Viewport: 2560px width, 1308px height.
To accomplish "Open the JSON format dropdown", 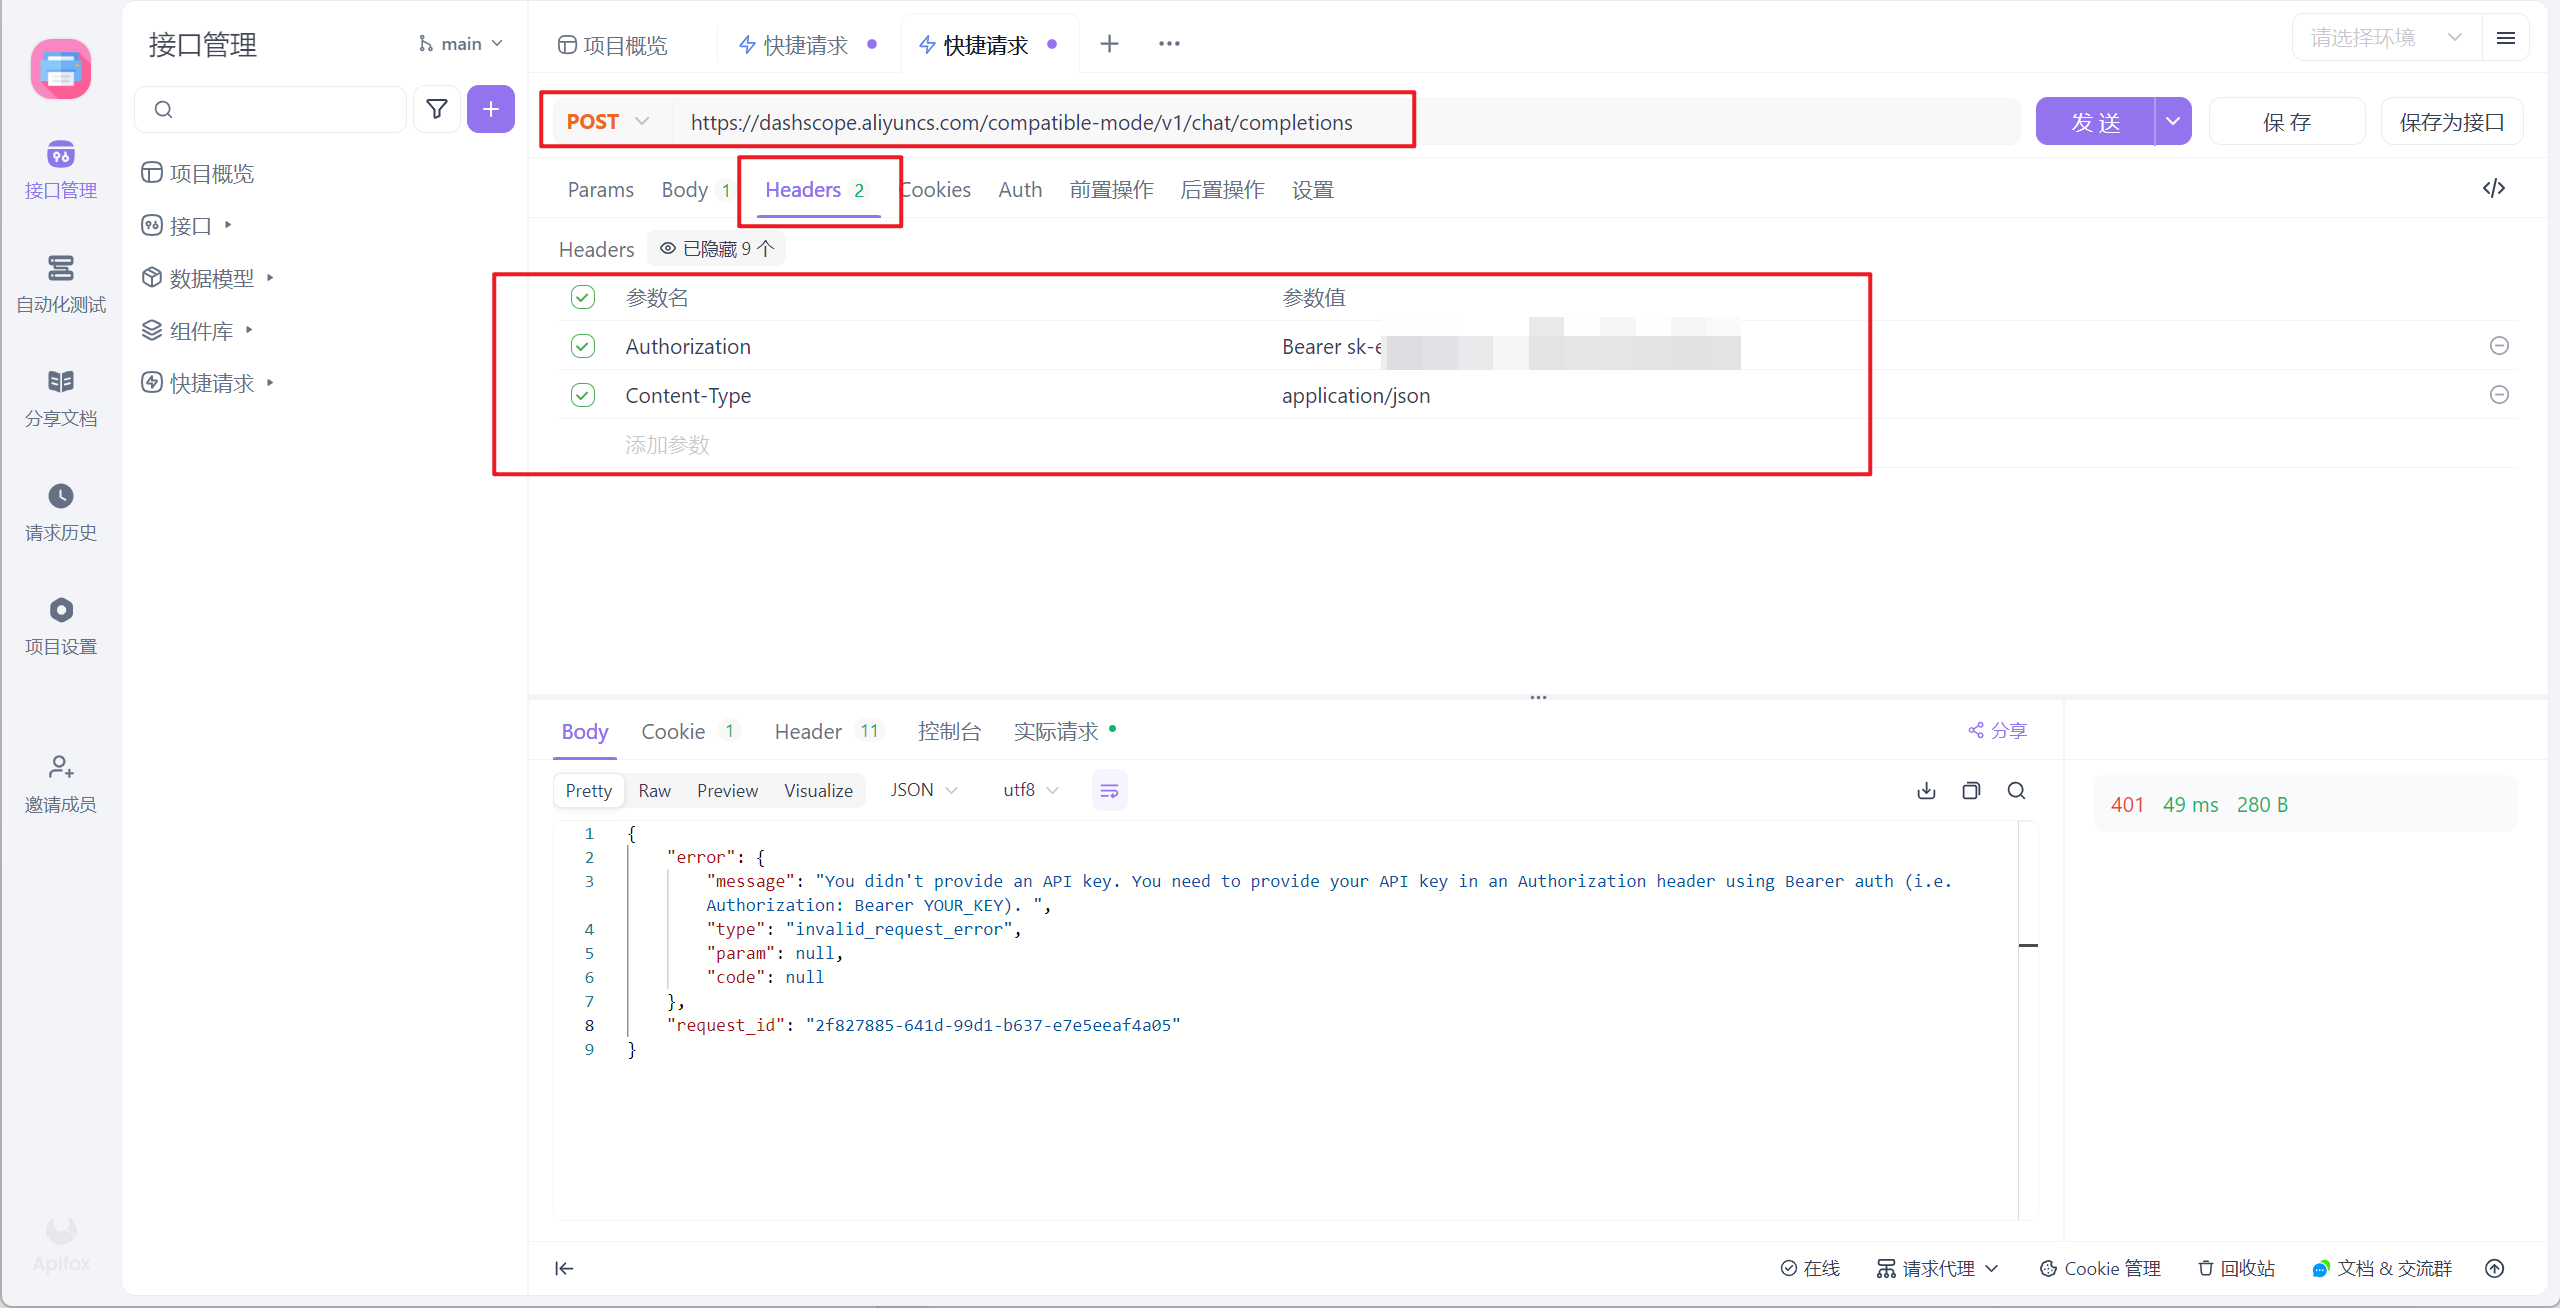I will pyautogui.click(x=923, y=790).
